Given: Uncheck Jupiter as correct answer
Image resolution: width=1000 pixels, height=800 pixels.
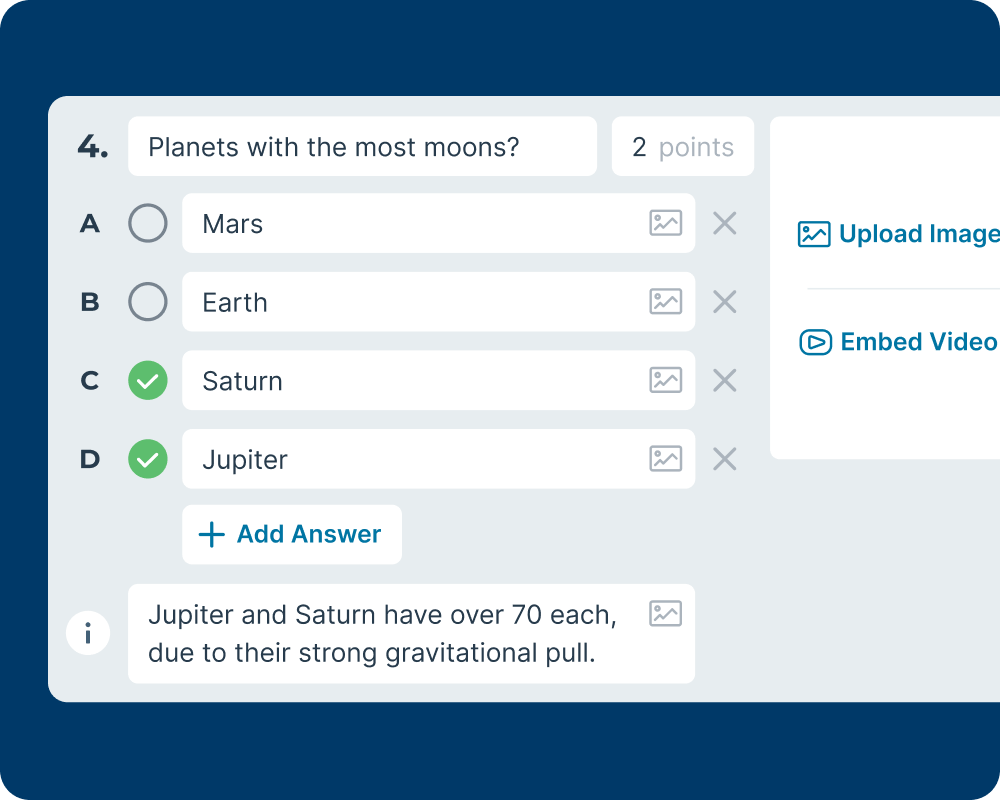Looking at the screenshot, I should pos(148,460).
